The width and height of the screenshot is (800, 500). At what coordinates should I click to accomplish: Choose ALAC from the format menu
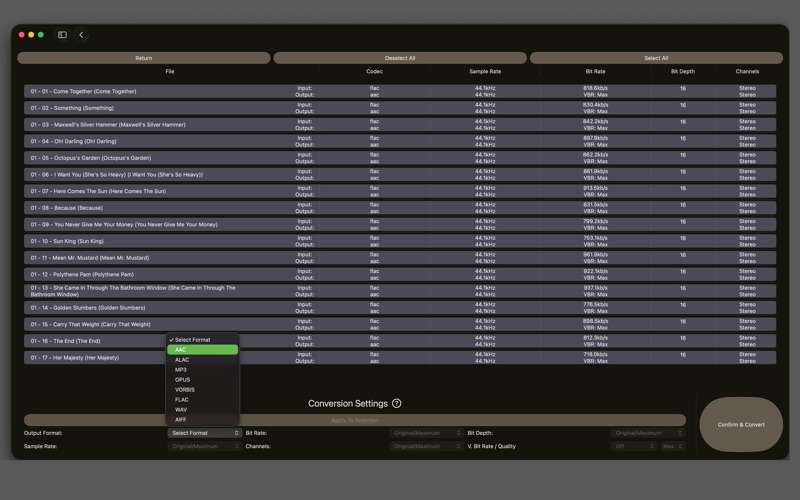coord(203,360)
